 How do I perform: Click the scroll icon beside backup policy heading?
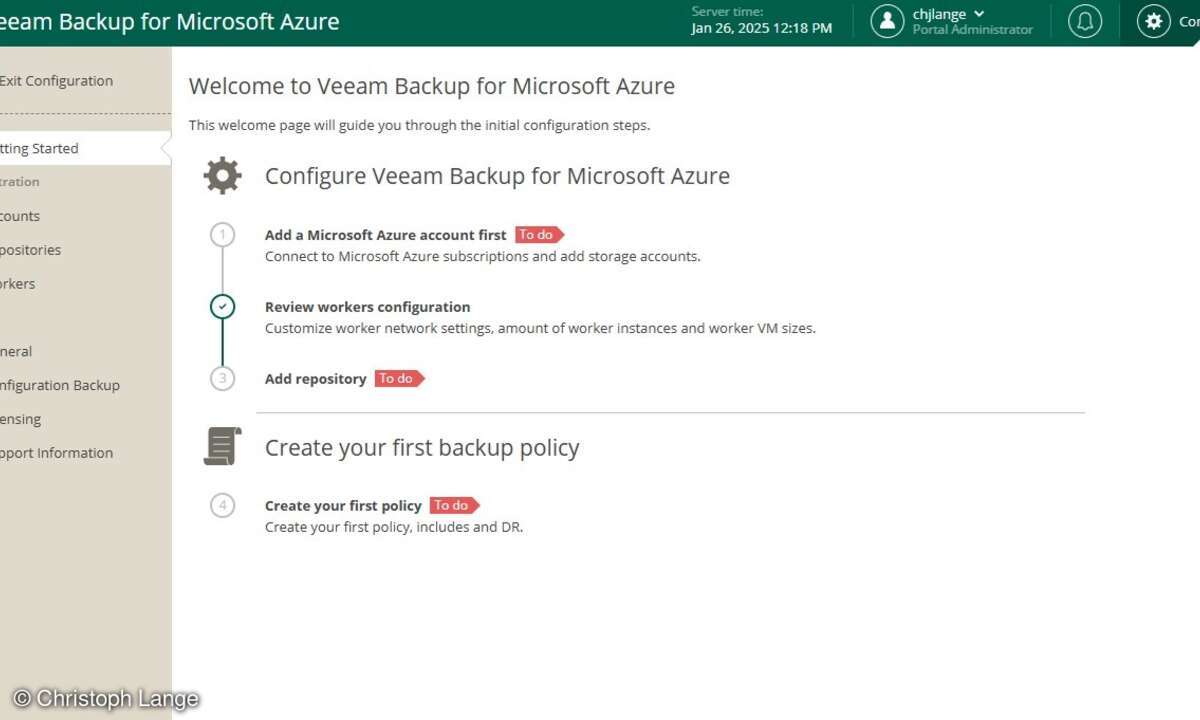coord(222,446)
